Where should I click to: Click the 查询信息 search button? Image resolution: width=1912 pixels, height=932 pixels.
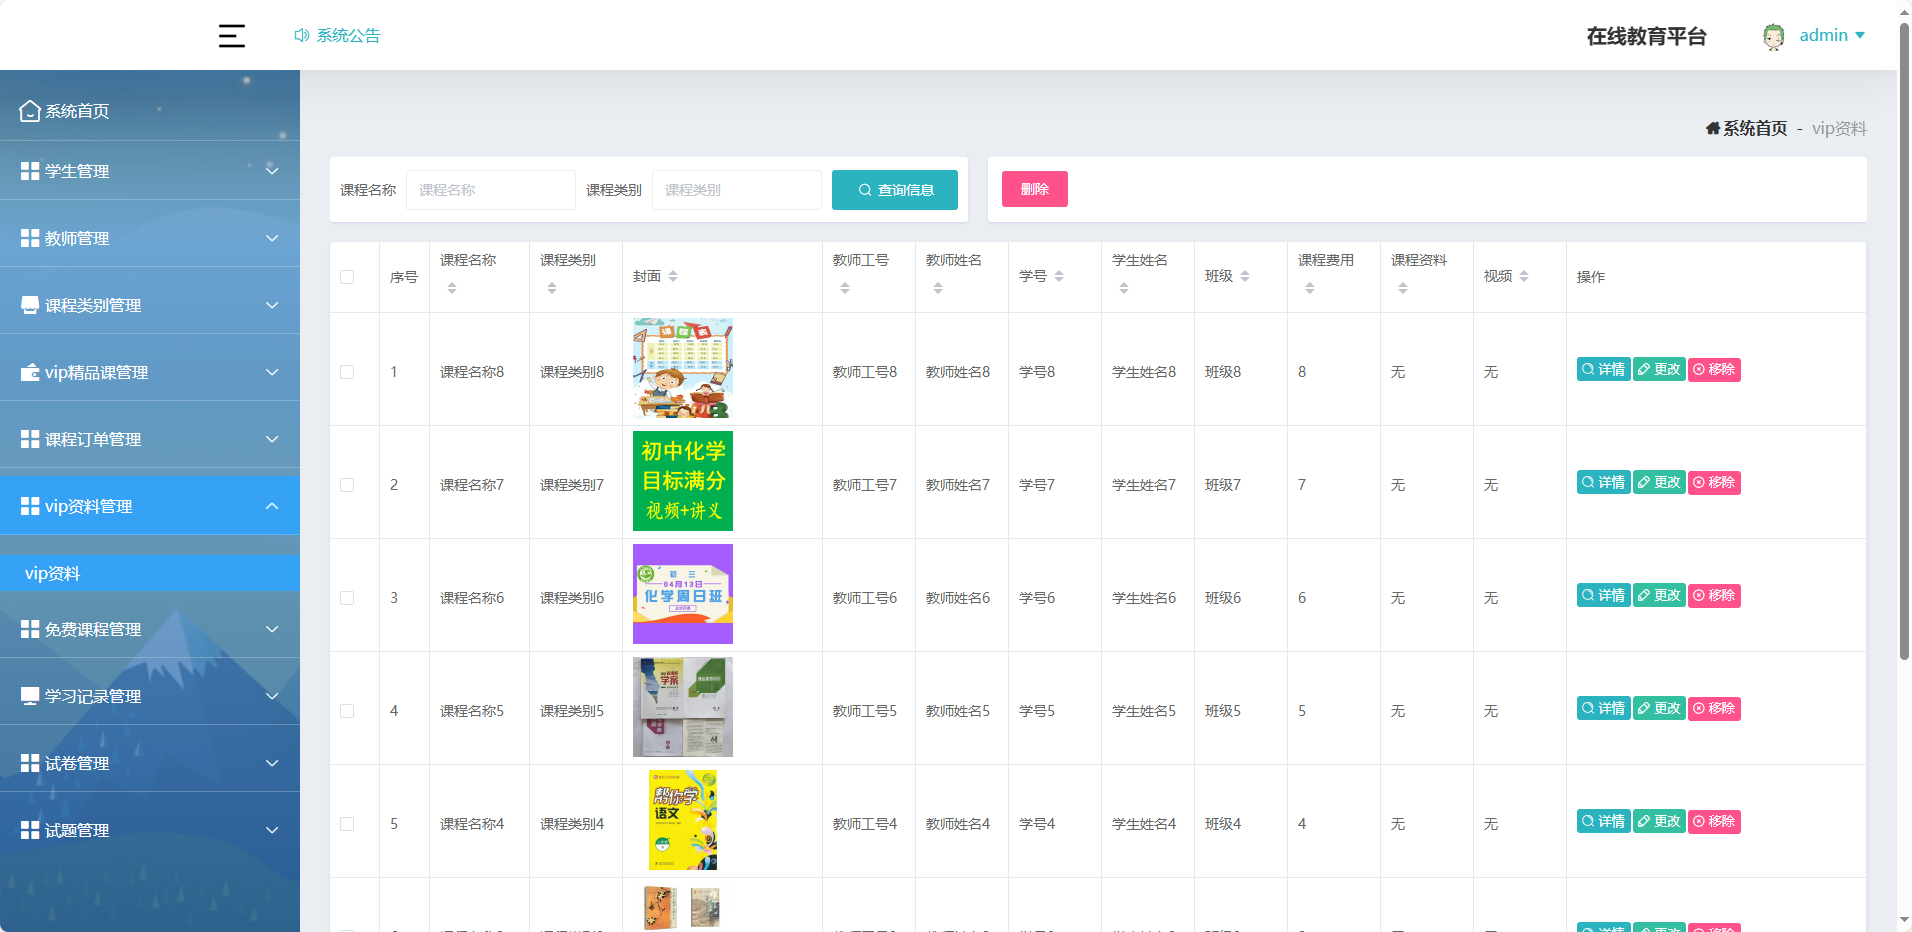point(895,190)
